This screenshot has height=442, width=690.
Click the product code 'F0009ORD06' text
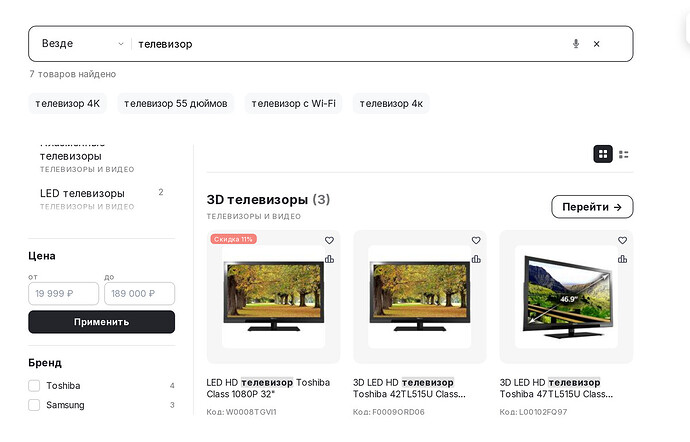coord(398,412)
